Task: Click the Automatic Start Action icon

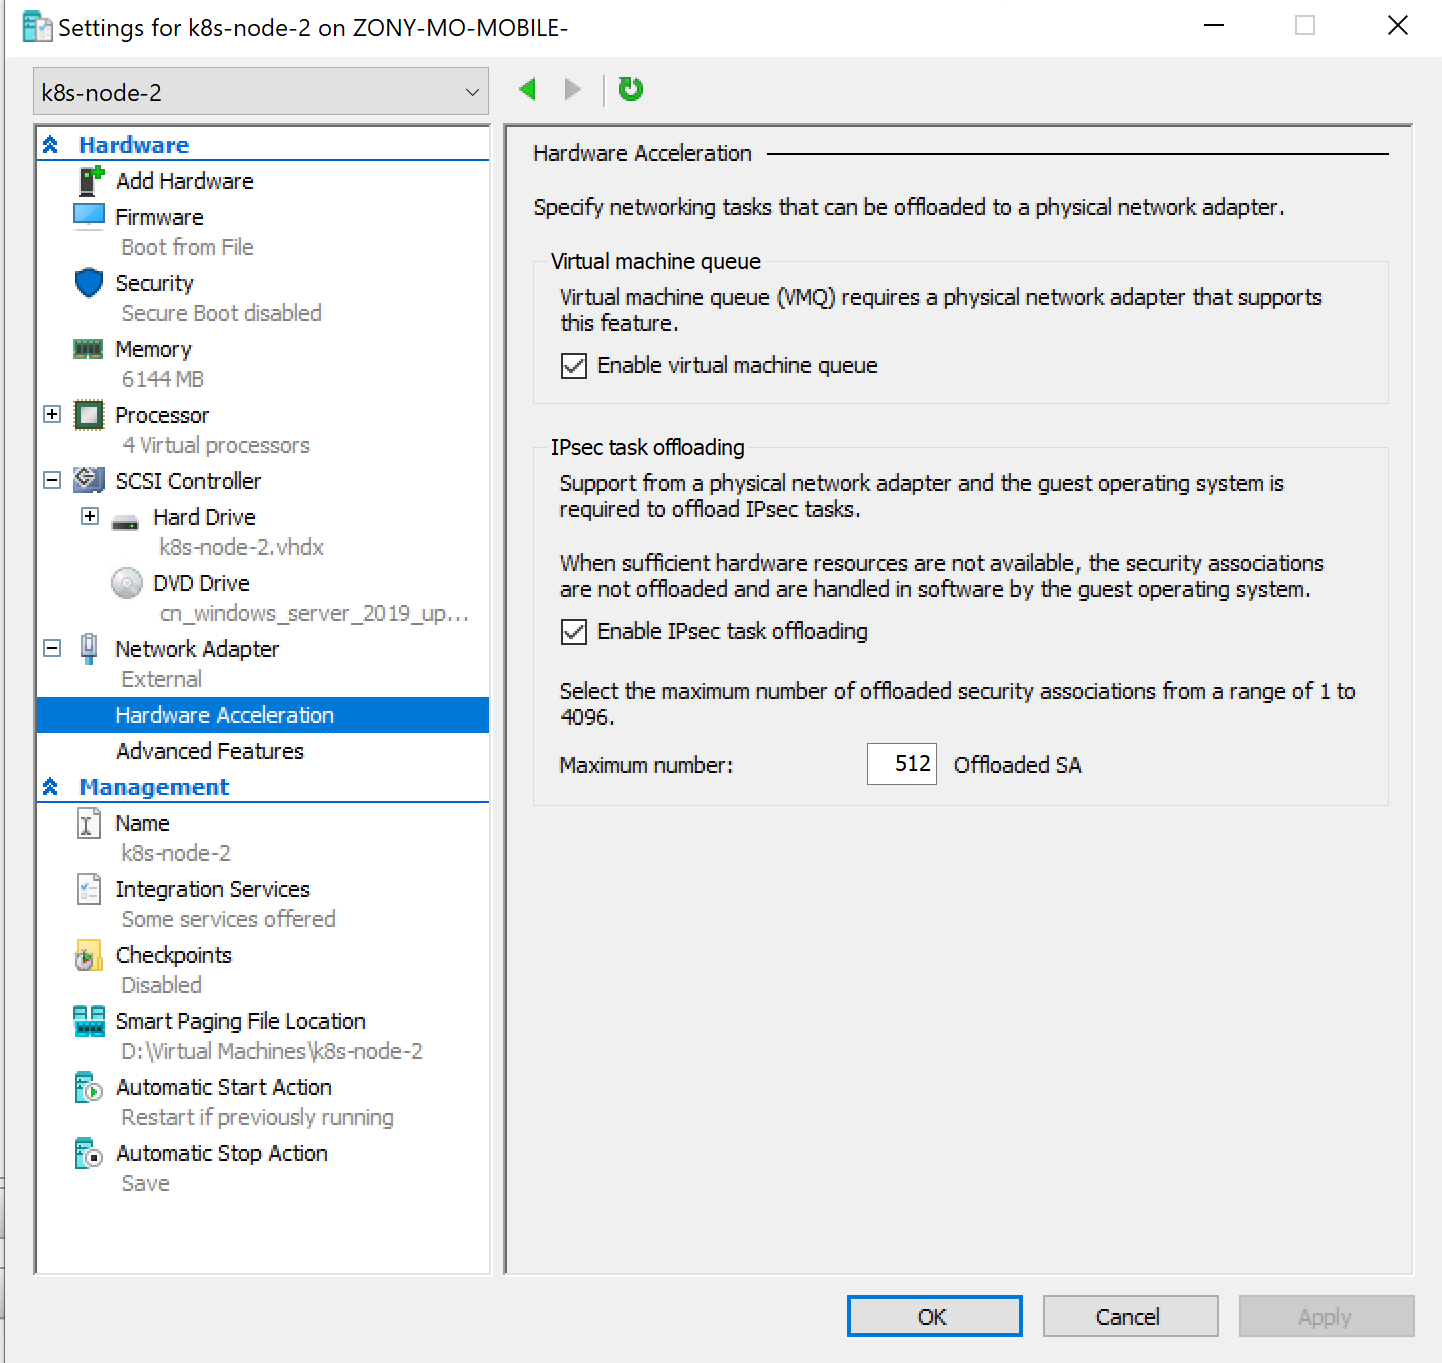Action: pos(88,1087)
